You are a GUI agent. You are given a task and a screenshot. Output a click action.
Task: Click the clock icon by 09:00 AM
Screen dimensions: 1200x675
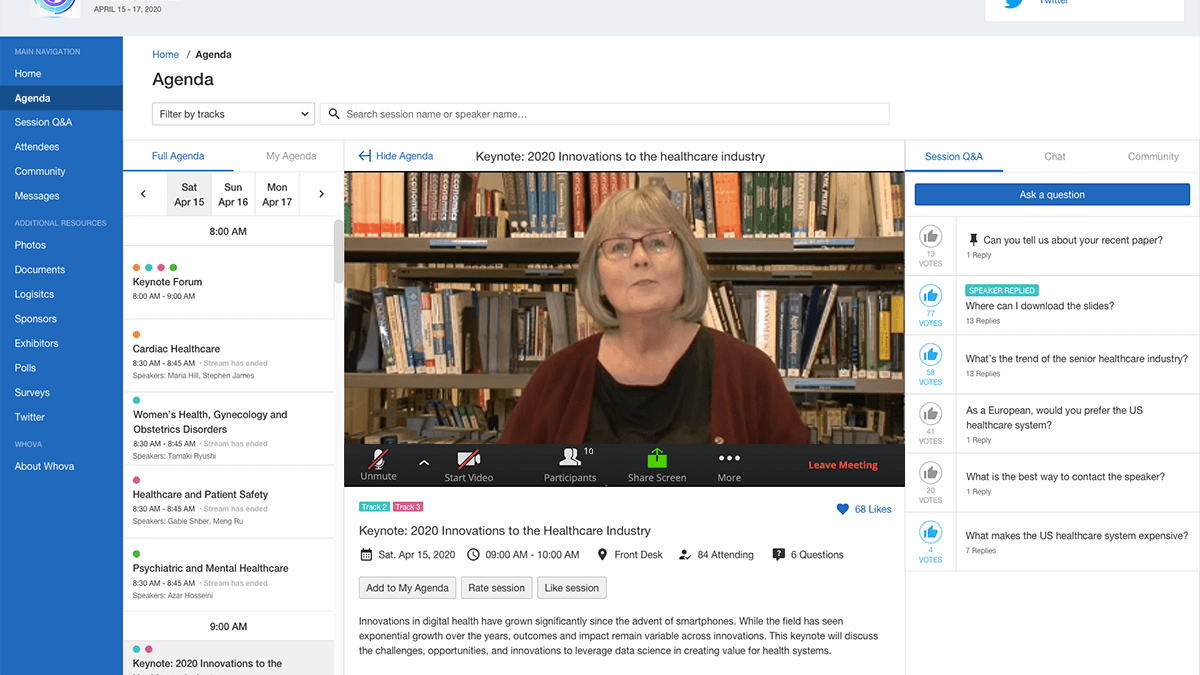click(x=475, y=555)
